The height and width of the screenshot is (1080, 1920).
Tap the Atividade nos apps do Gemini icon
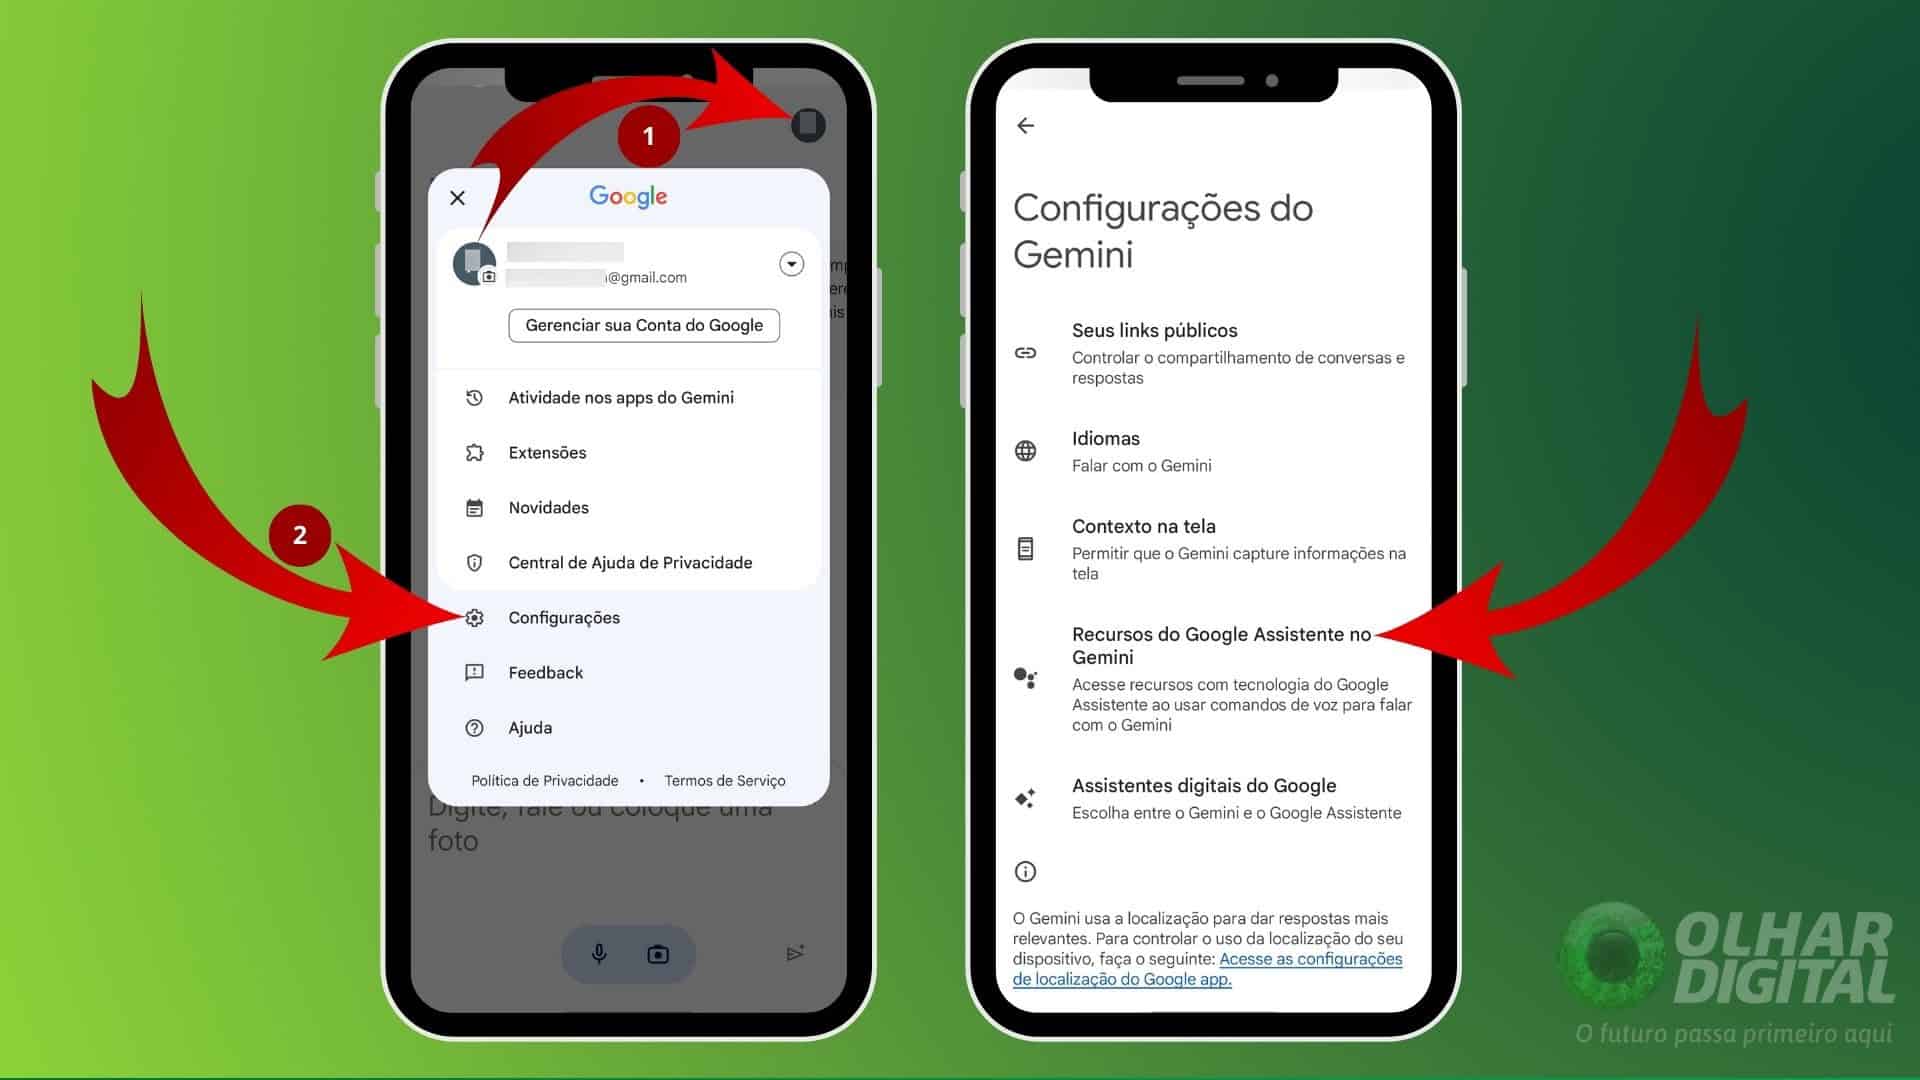(475, 397)
